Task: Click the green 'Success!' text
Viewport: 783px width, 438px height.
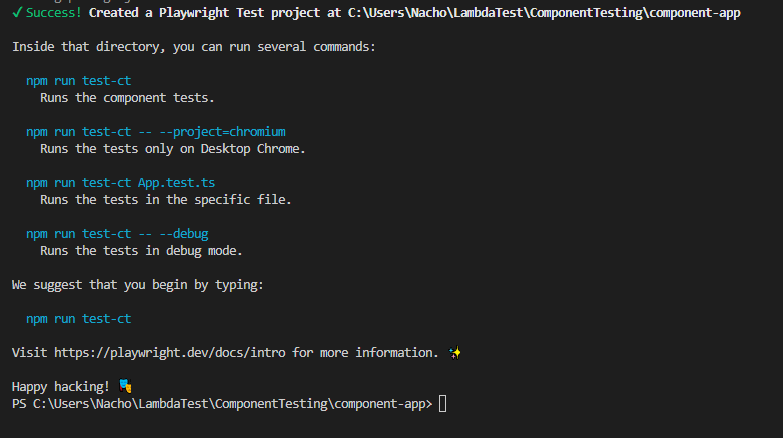Action: coord(54,13)
